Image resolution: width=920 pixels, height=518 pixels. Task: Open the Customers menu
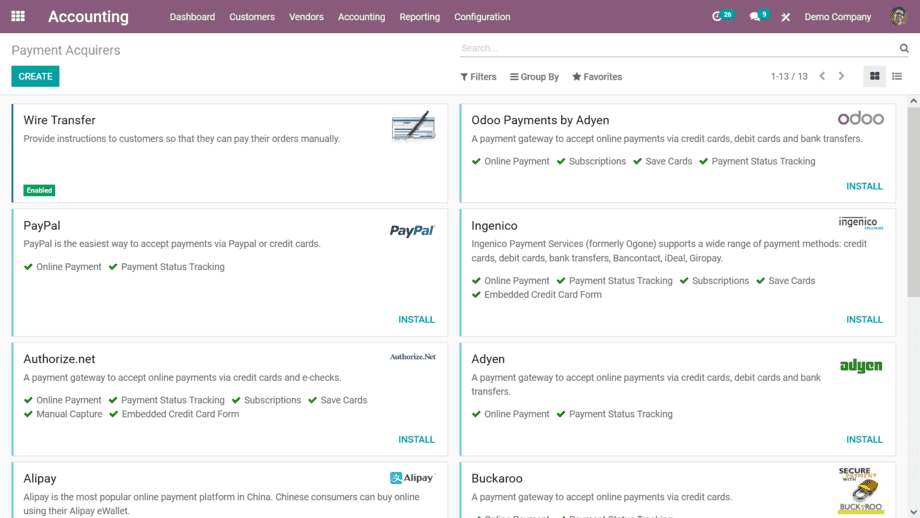pos(251,17)
